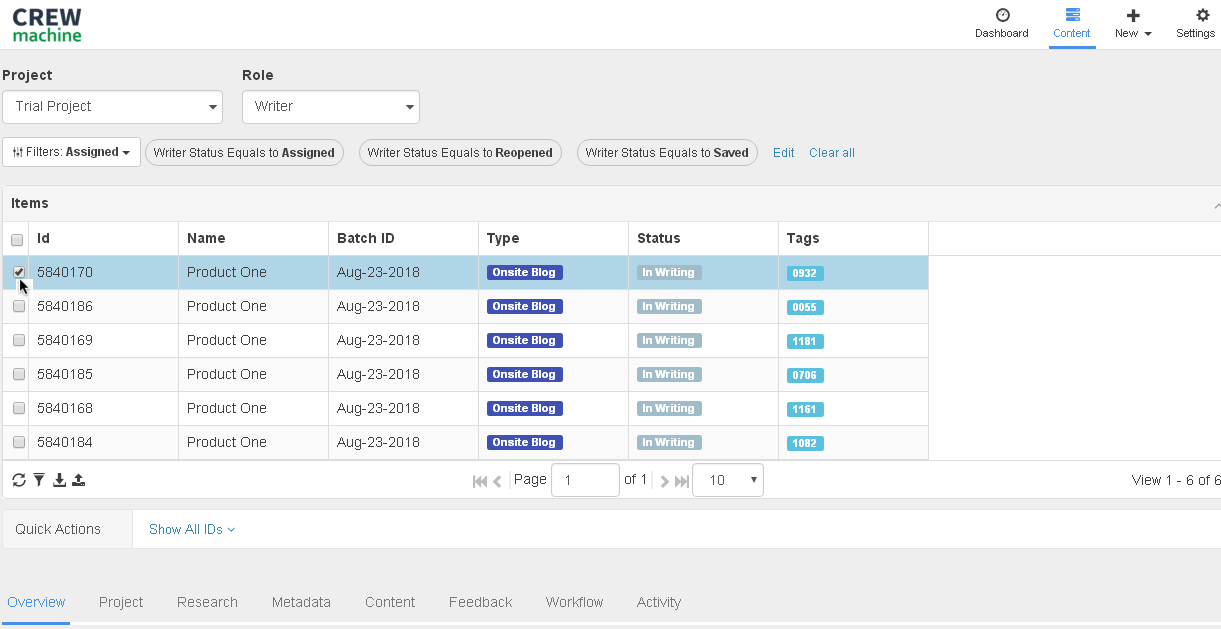Click the Writer Status Equals to Saved chip
This screenshot has width=1221, height=629.
(x=667, y=153)
